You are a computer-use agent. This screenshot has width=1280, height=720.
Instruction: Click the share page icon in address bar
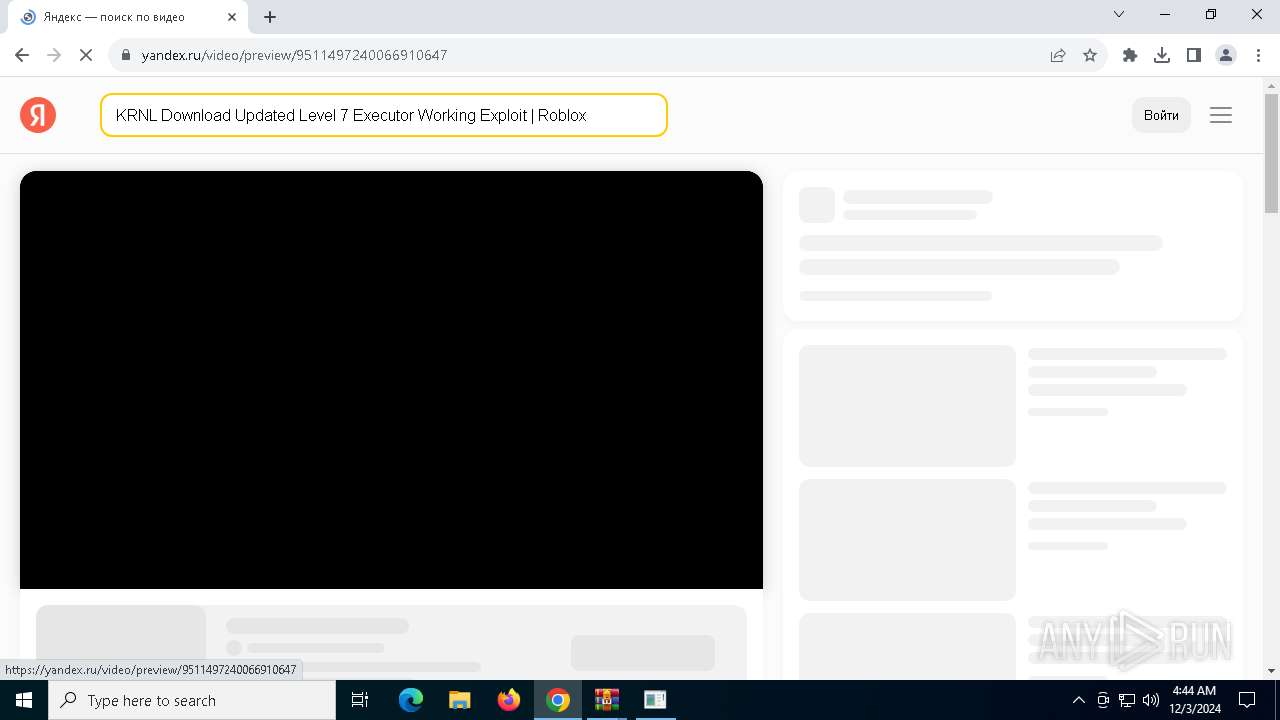click(x=1058, y=55)
